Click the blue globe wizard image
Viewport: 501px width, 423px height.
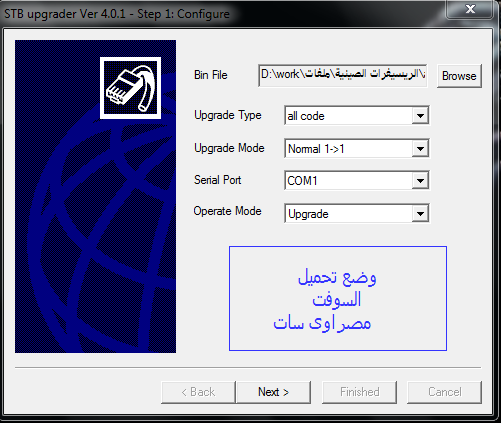click(95, 196)
